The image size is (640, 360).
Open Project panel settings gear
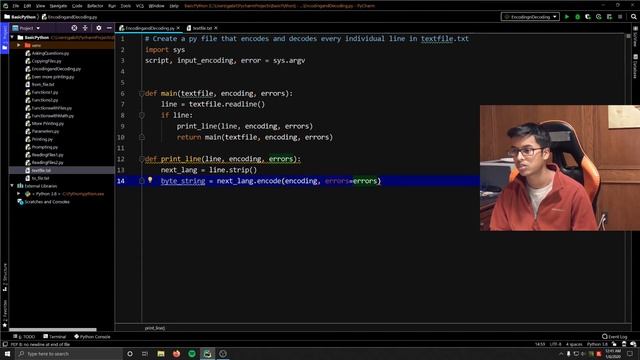click(99, 28)
